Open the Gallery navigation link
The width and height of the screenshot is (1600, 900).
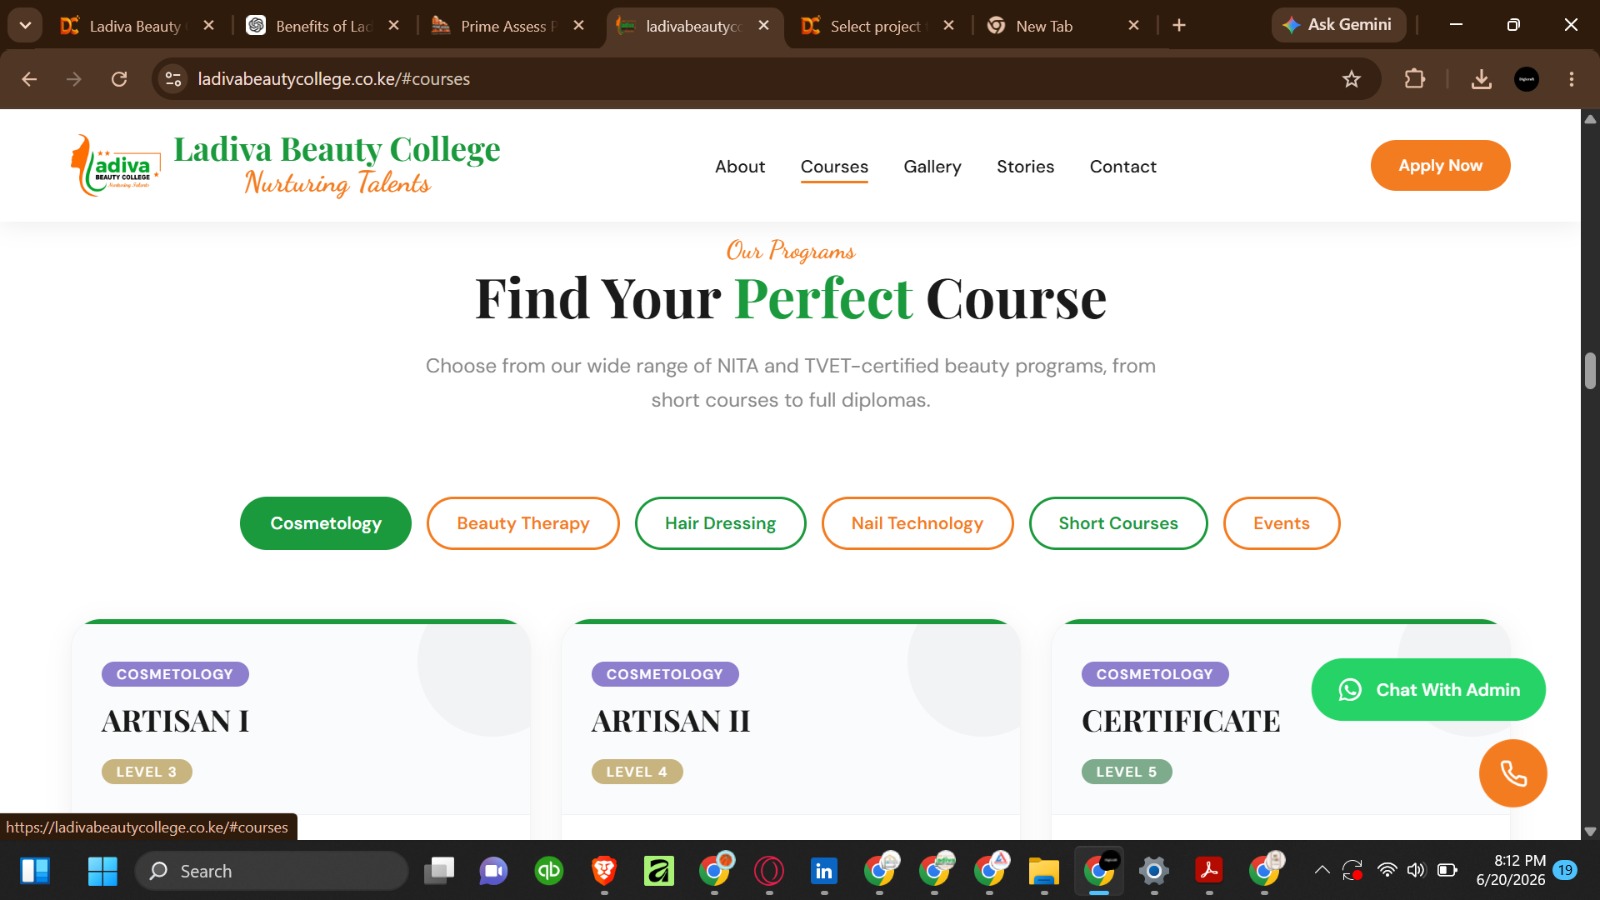click(x=932, y=167)
